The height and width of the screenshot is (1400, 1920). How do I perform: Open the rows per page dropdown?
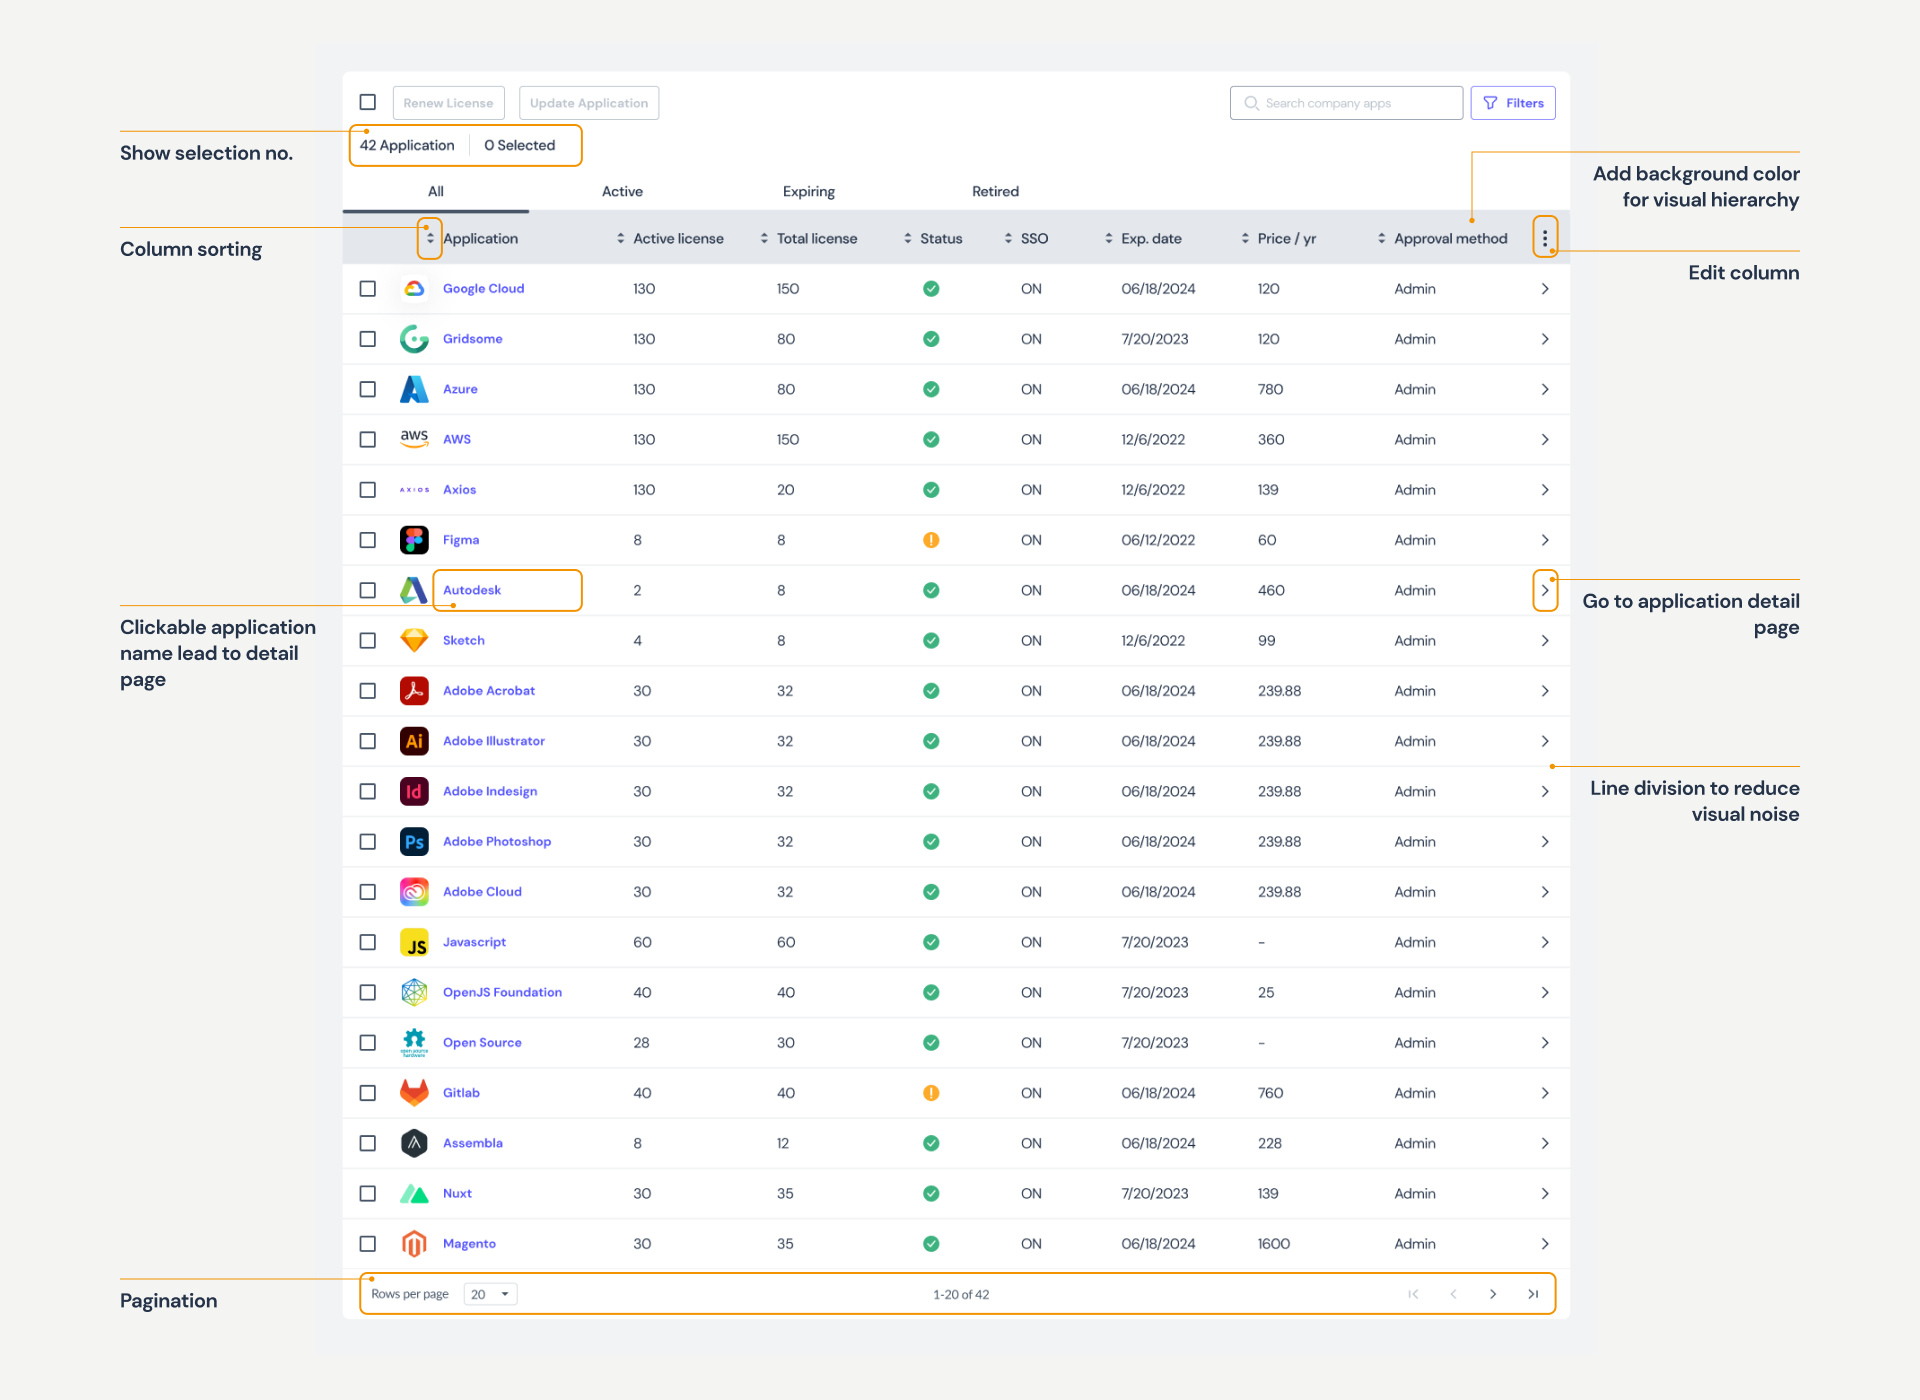490,1294
